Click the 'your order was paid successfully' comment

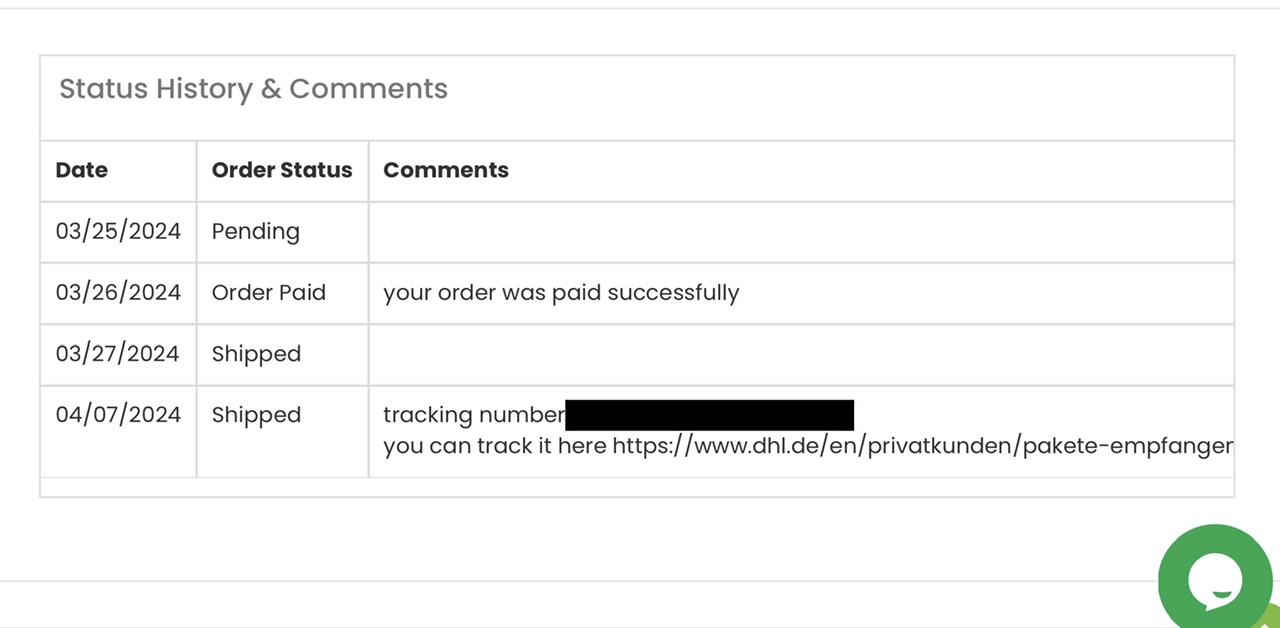561,293
